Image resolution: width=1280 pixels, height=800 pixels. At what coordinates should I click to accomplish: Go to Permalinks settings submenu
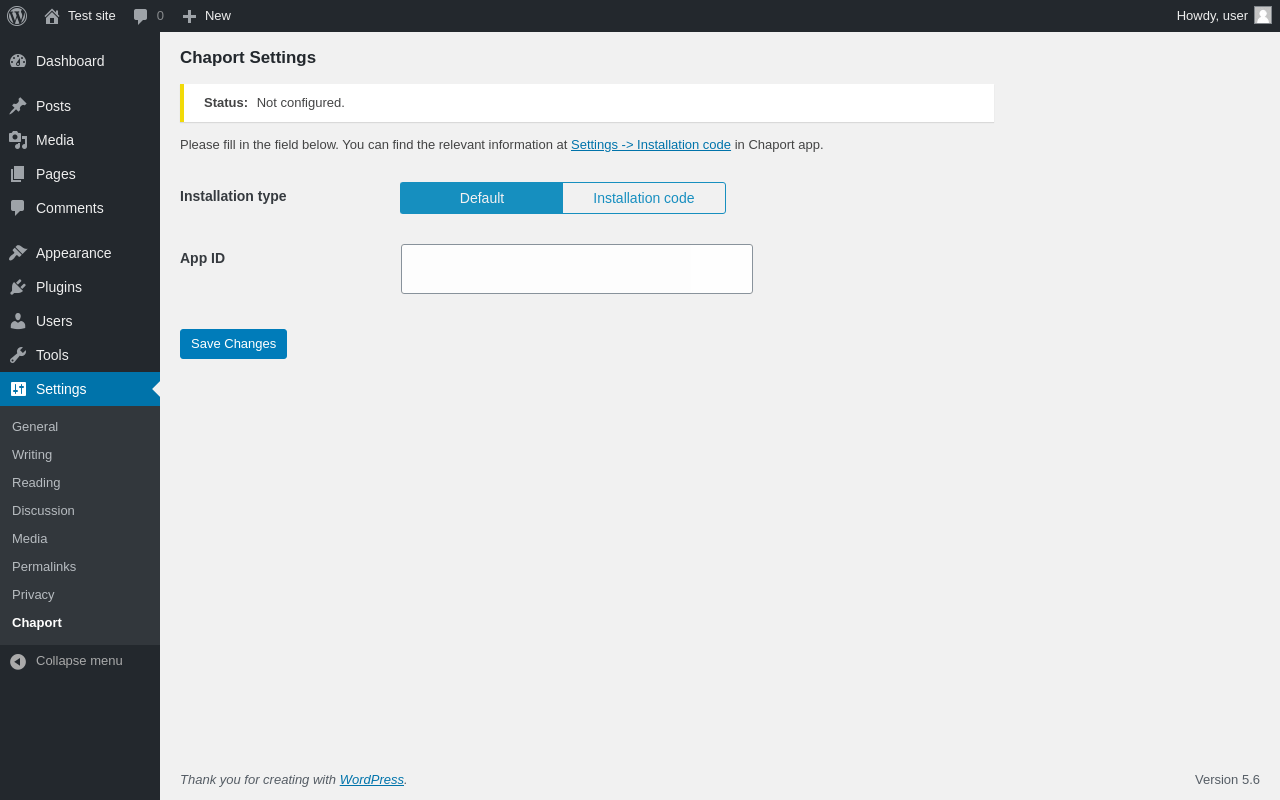click(44, 567)
